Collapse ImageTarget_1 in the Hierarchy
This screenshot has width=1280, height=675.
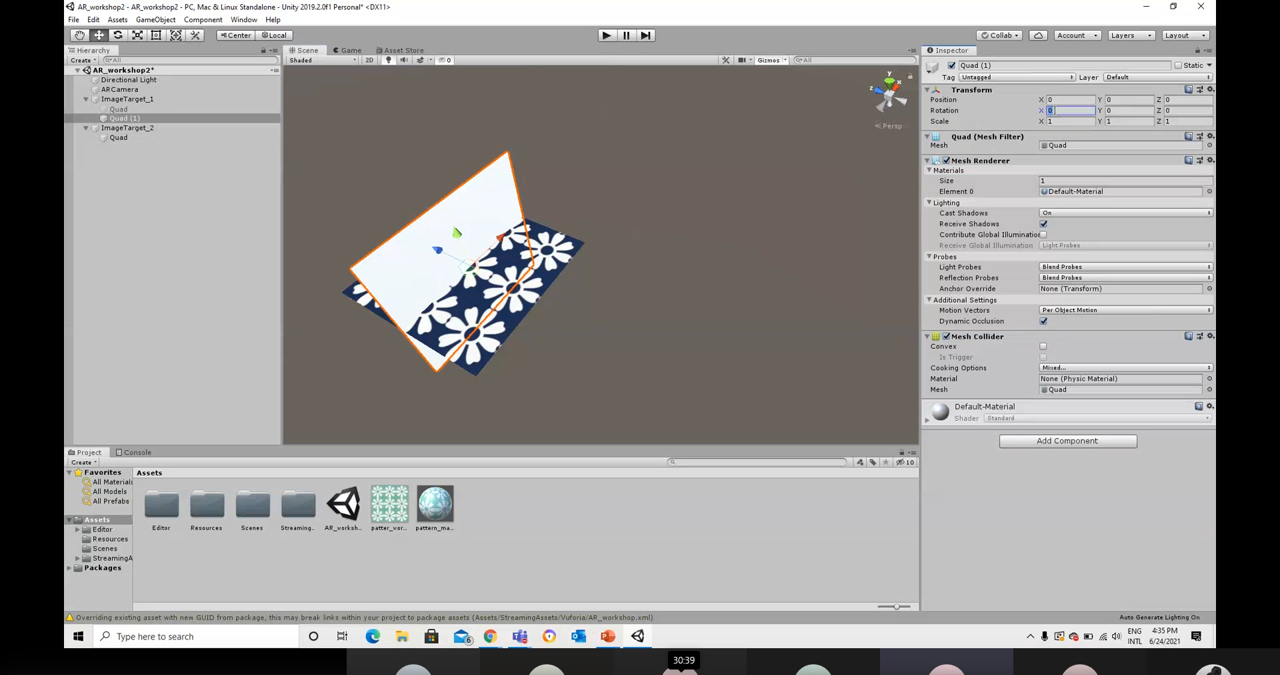click(x=86, y=99)
